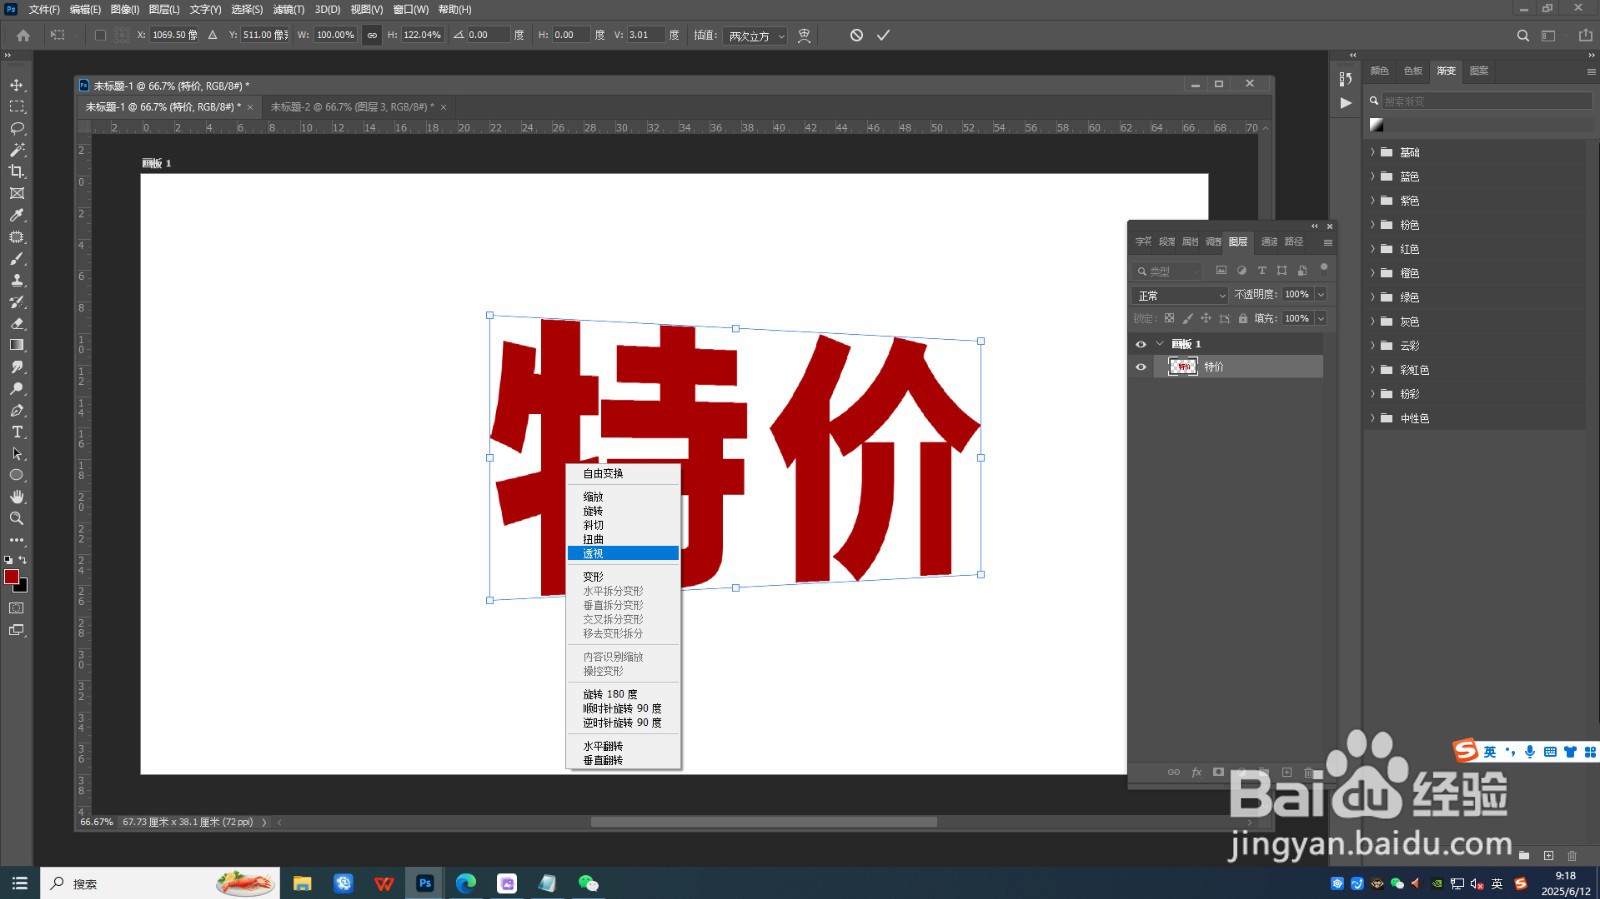Screen dimensions: 1600x899
Task: Select the Eraser tool
Action: pyautogui.click(x=17, y=323)
